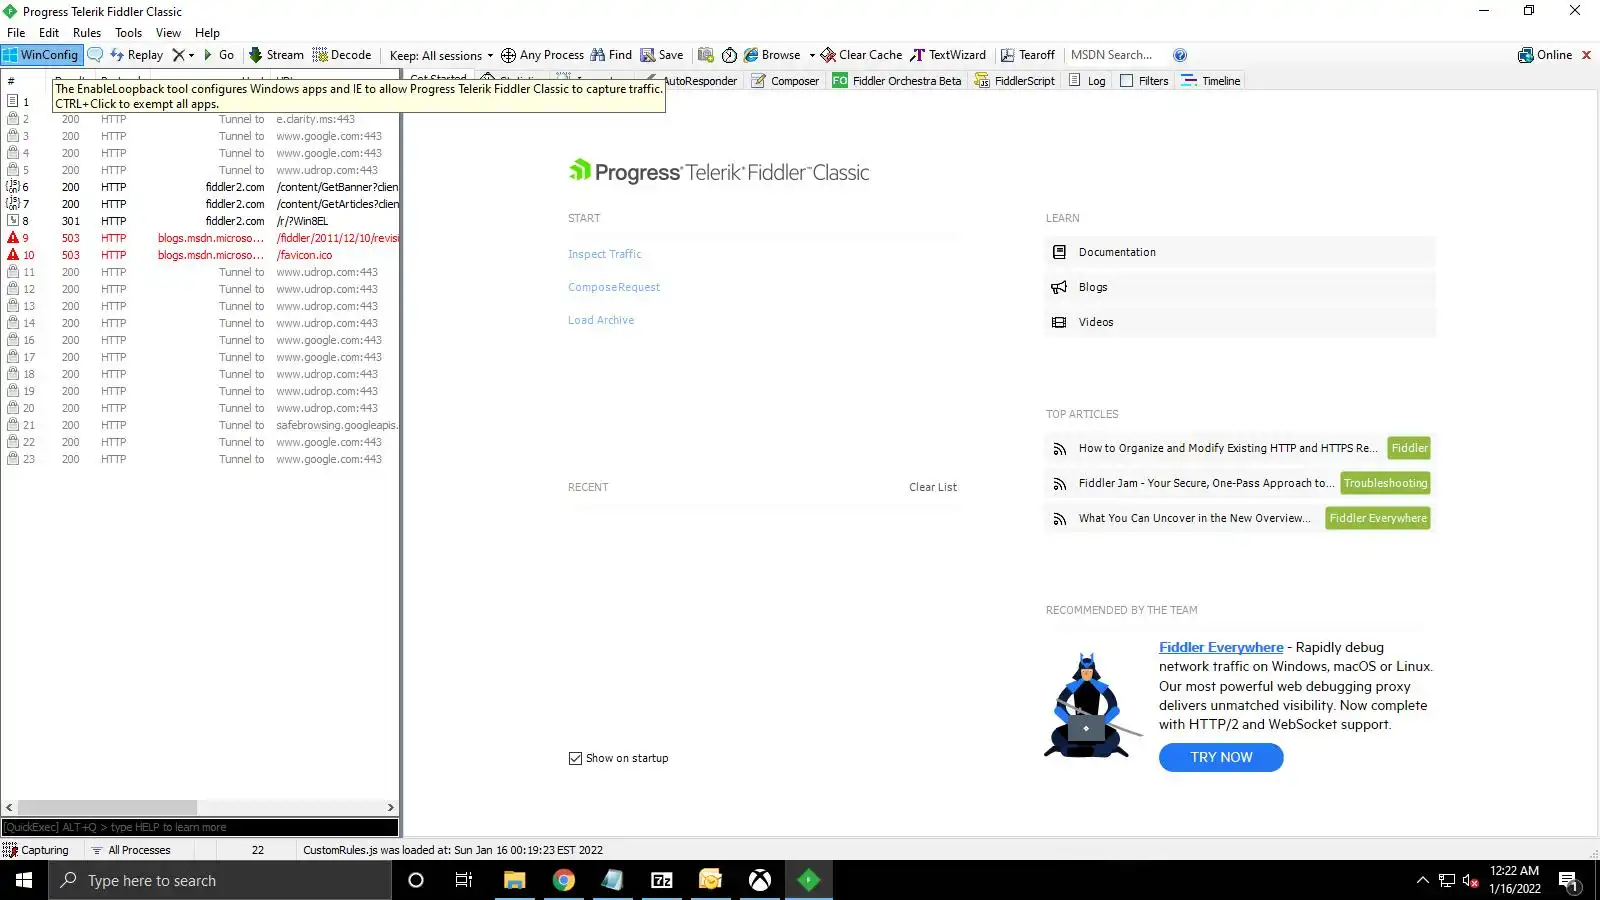This screenshot has width=1600, height=900.
Task: Select session 10 with the warning icon
Action: 200,255
